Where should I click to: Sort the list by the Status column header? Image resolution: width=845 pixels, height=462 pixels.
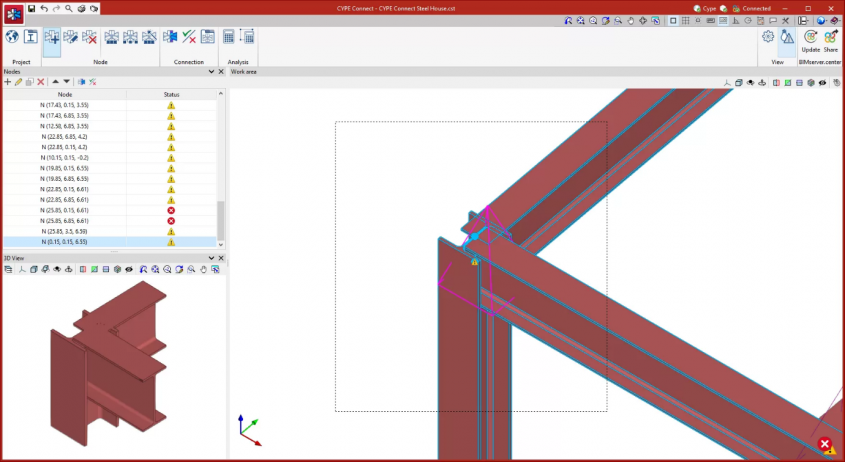coord(171,94)
